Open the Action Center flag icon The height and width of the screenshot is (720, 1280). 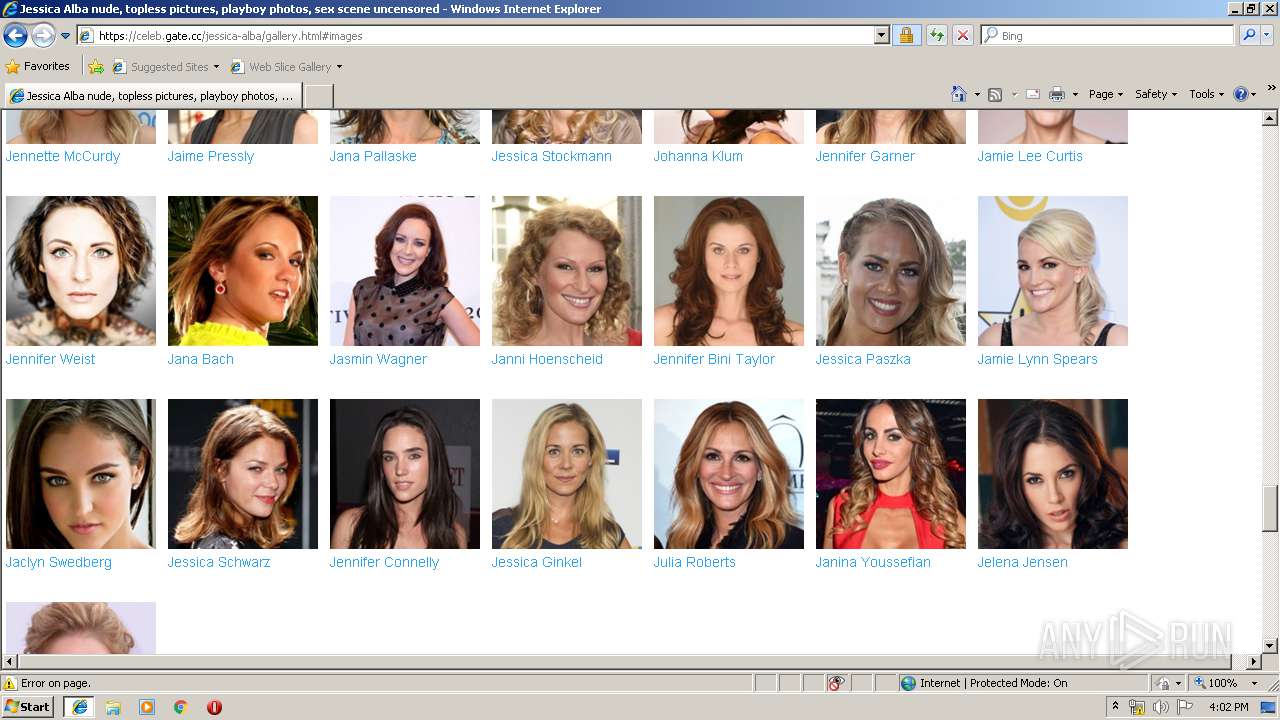tap(1183, 707)
